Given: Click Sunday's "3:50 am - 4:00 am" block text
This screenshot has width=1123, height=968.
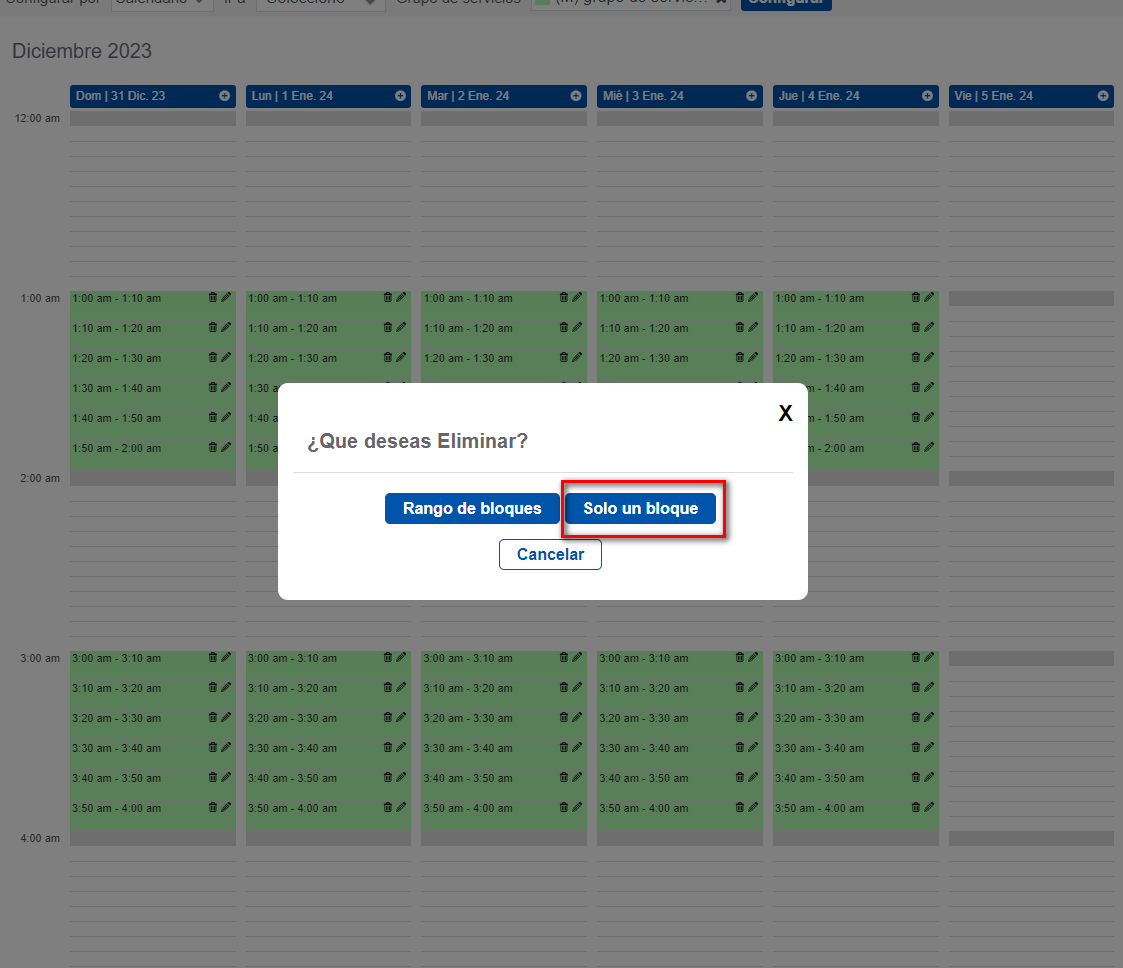Looking at the screenshot, I should [117, 809].
